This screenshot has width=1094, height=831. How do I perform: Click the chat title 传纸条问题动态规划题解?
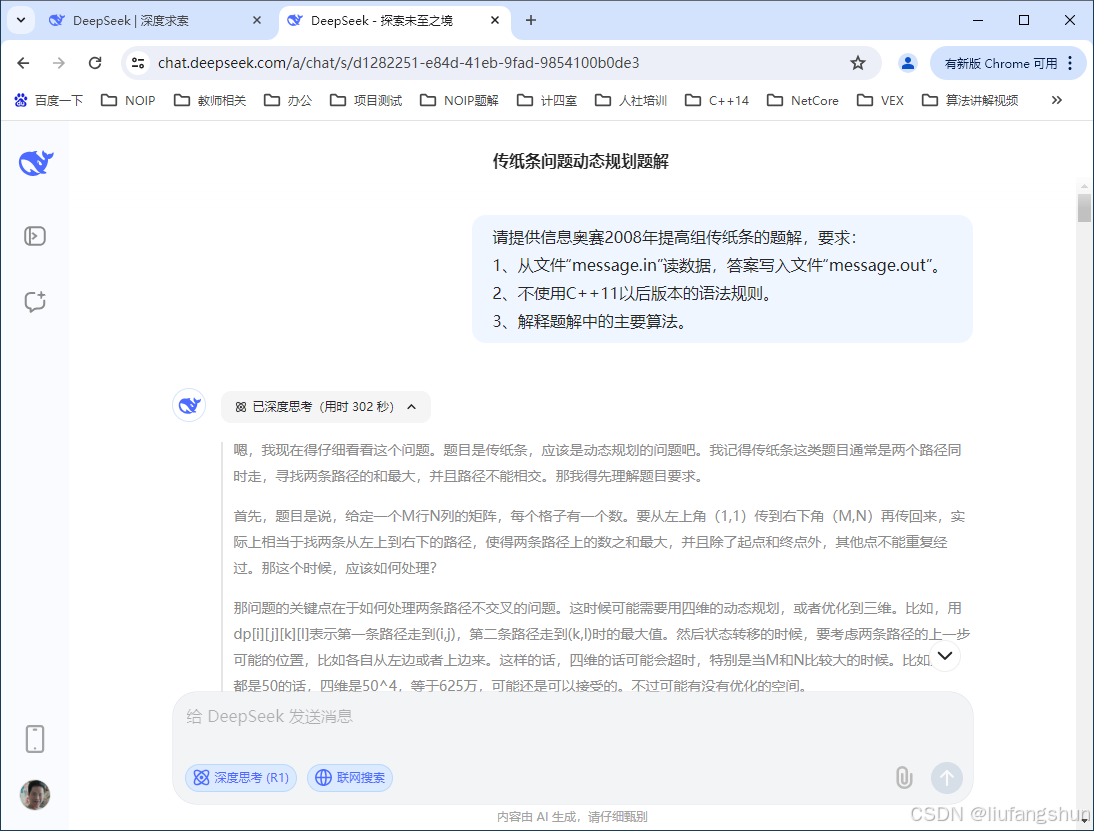(x=580, y=162)
